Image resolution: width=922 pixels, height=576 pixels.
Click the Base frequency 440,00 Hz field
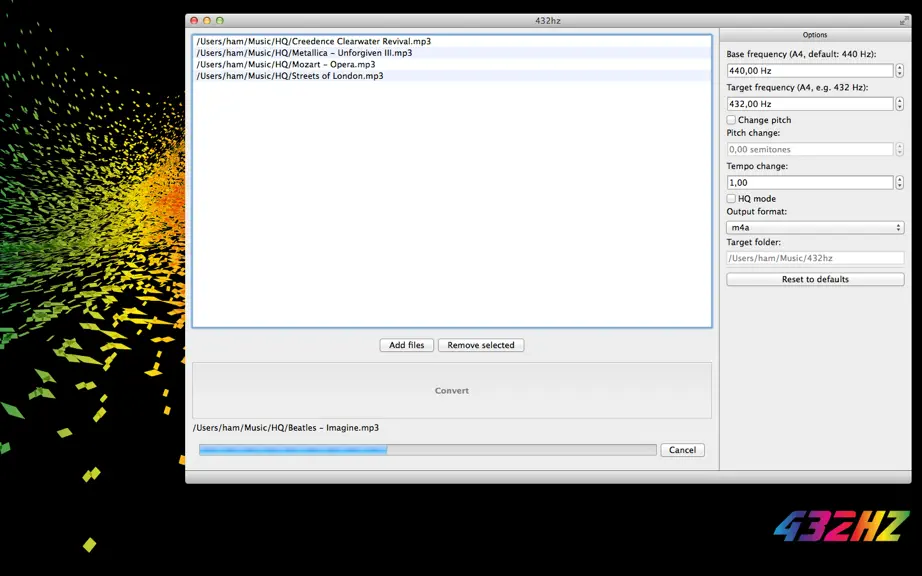(x=810, y=71)
